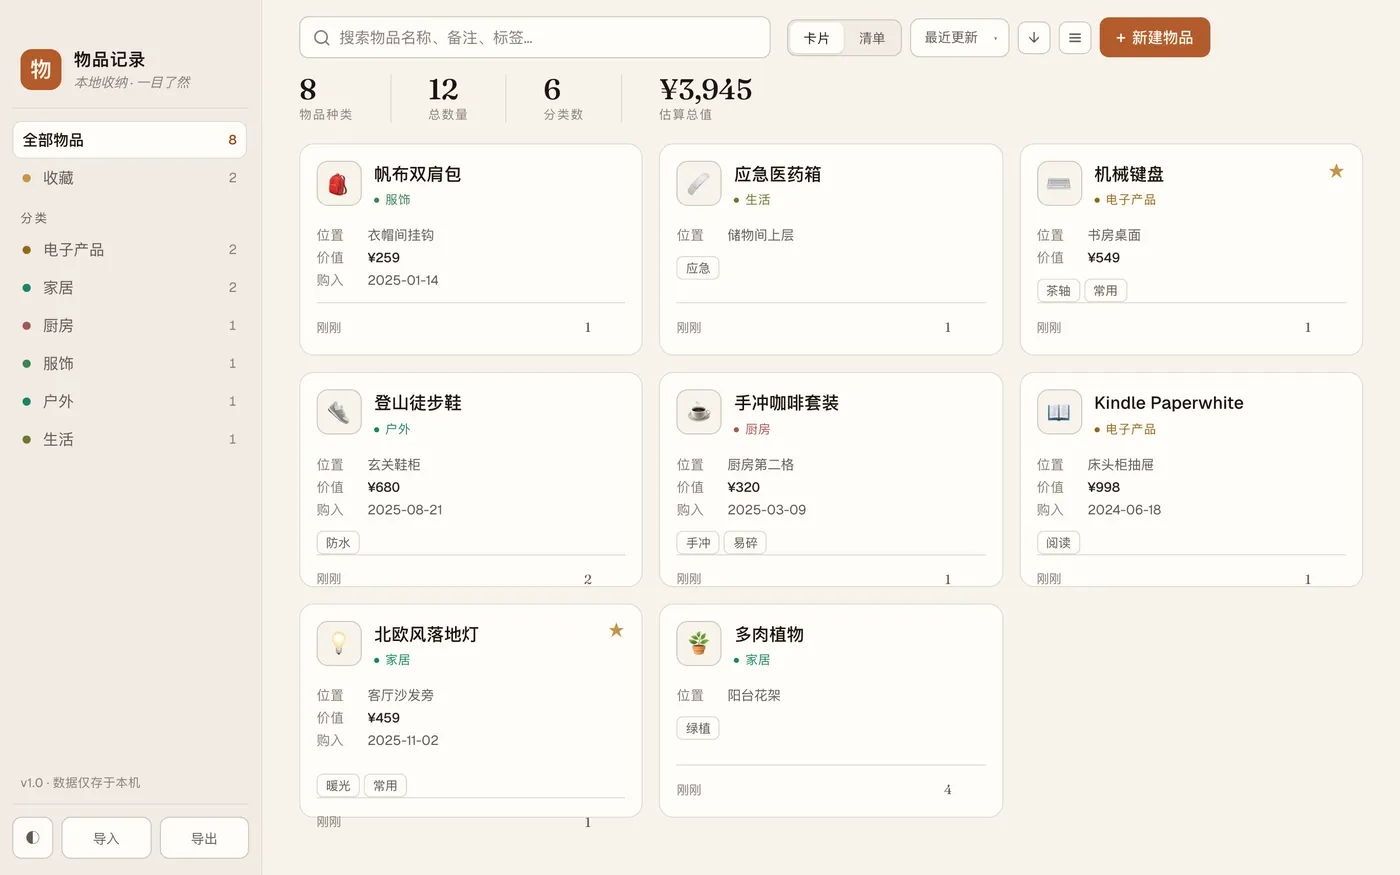Filter by 电子产品 category in sidebar

tap(129, 250)
